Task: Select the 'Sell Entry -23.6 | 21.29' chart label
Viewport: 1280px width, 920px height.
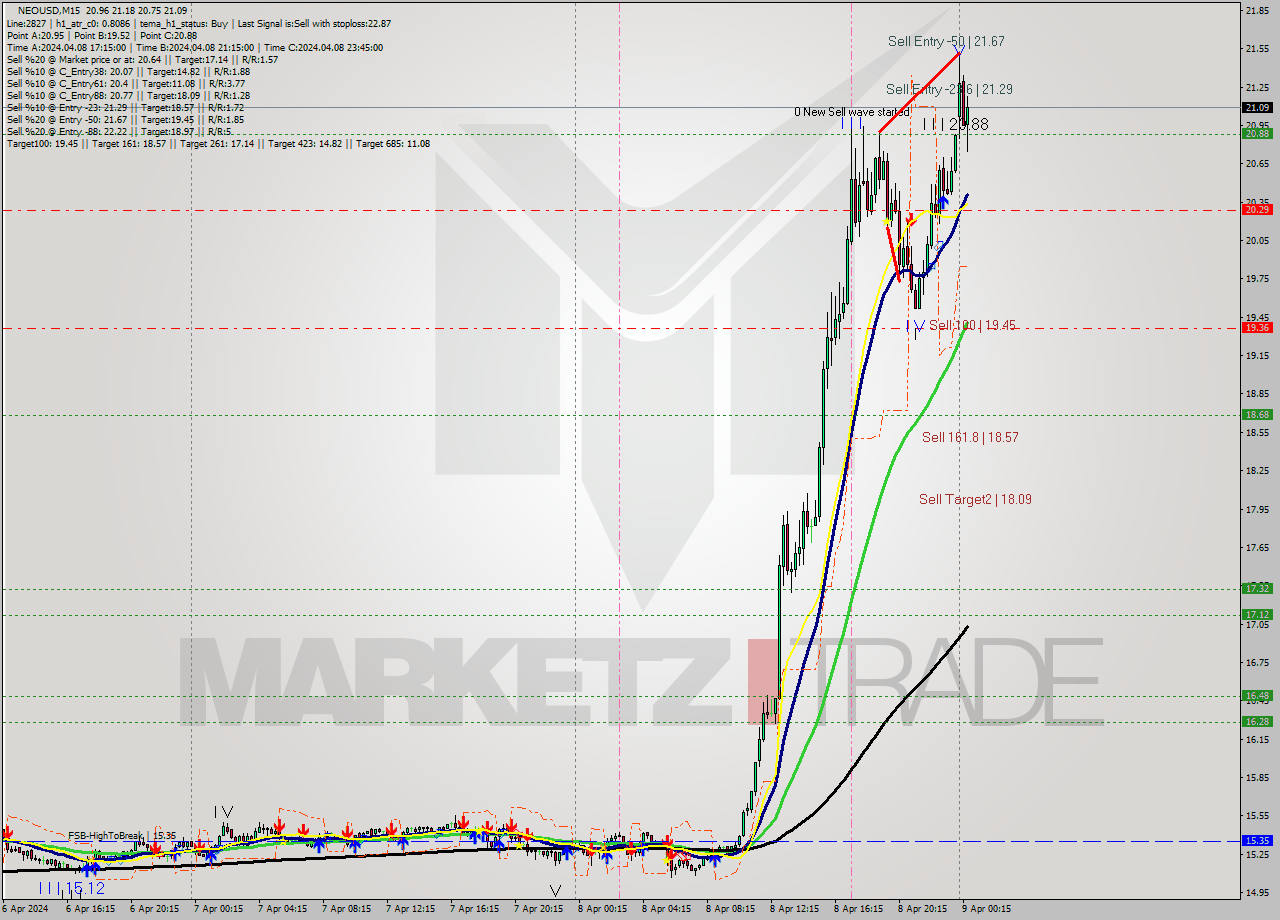Action: pyautogui.click(x=949, y=89)
